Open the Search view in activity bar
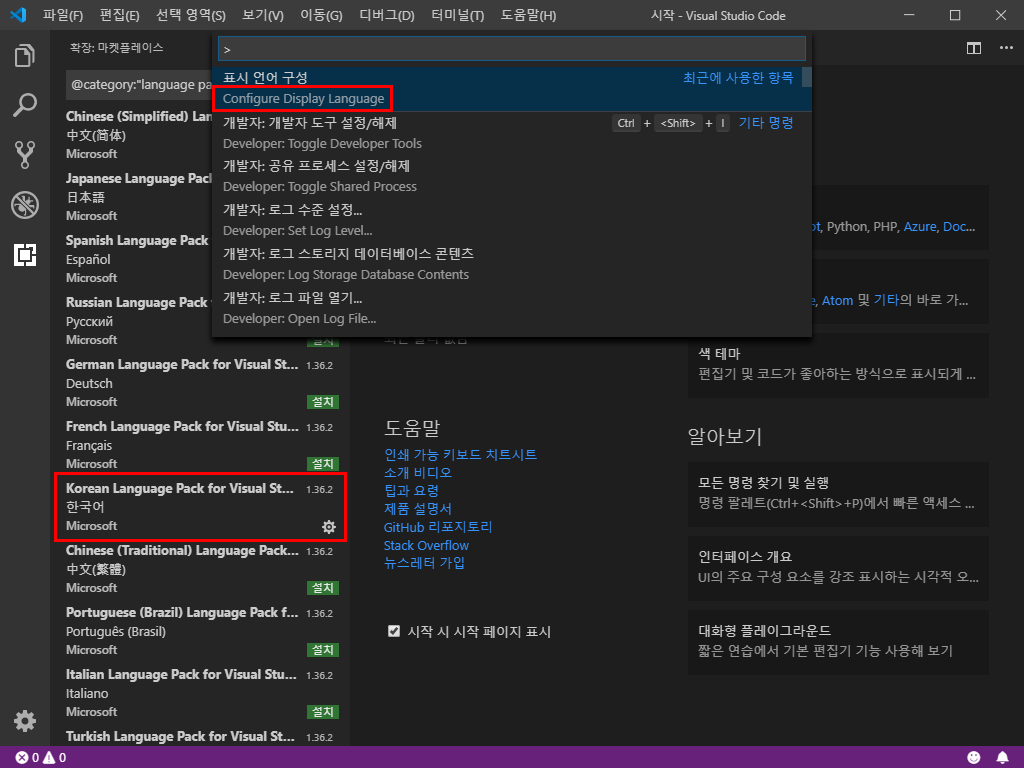The height and width of the screenshot is (768, 1024). coord(25,105)
